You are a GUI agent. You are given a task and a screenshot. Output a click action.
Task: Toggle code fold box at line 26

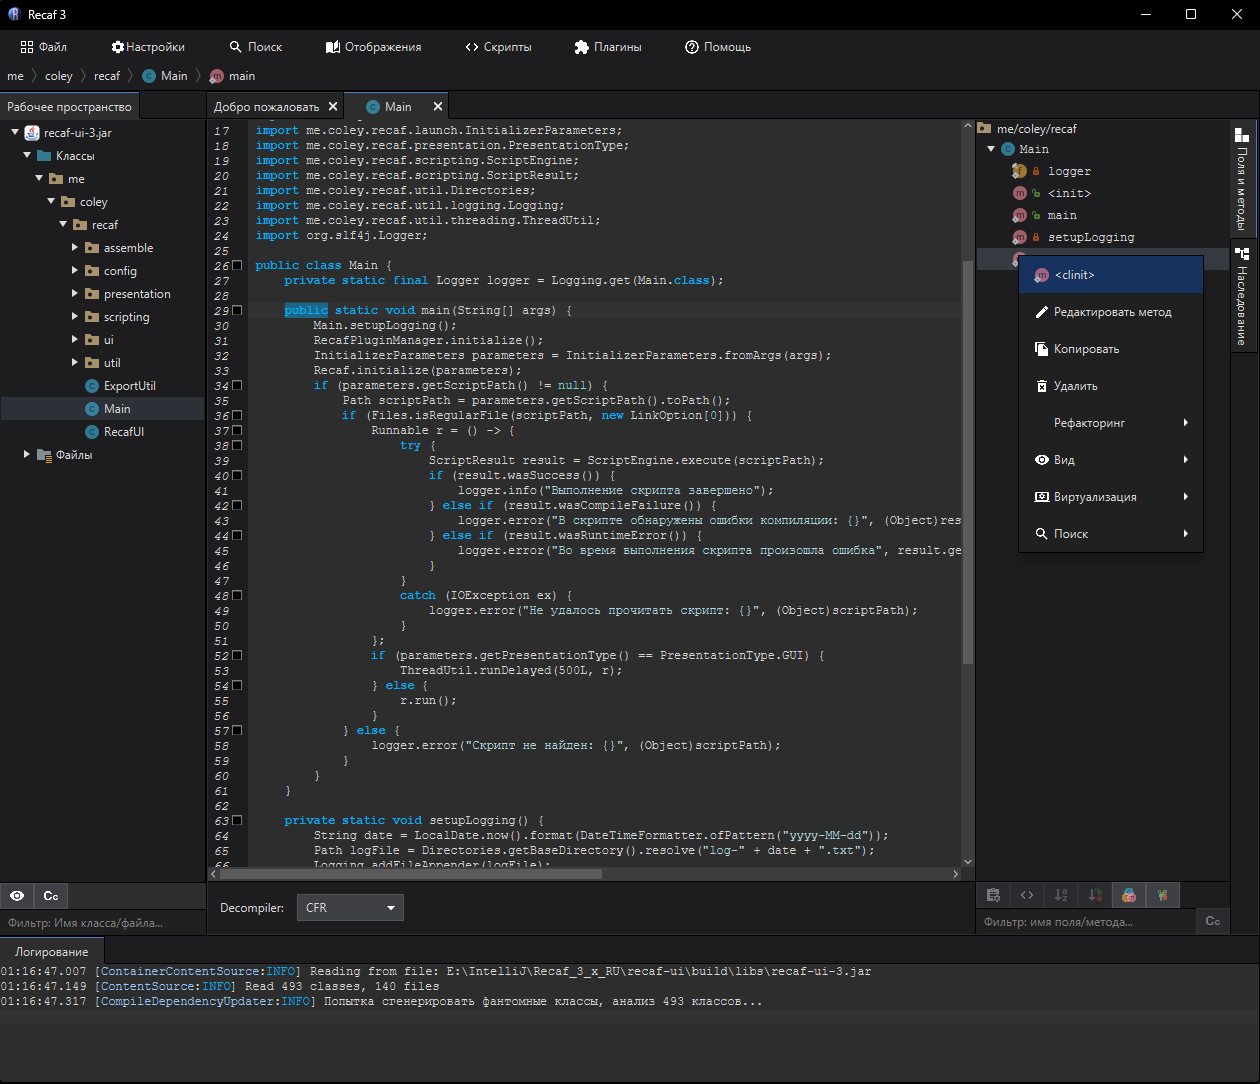(x=237, y=265)
